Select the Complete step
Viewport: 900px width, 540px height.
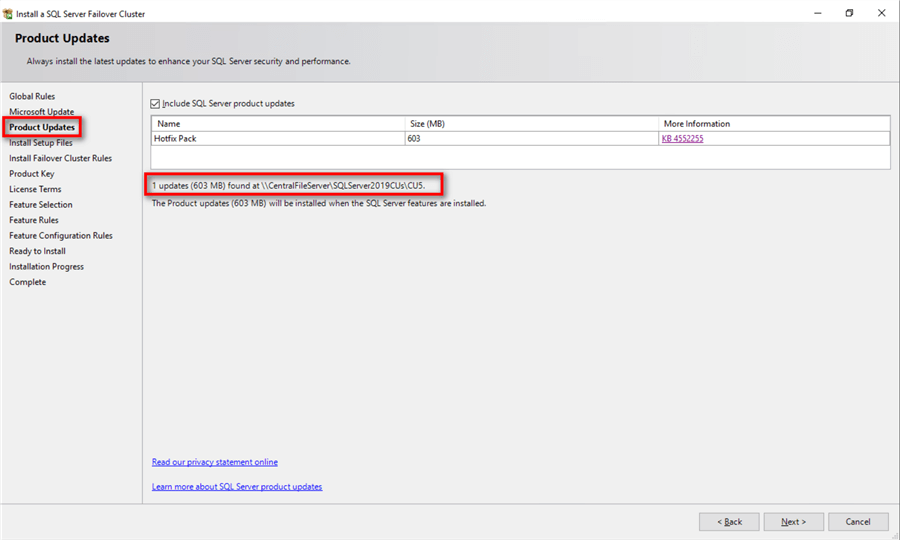(28, 282)
